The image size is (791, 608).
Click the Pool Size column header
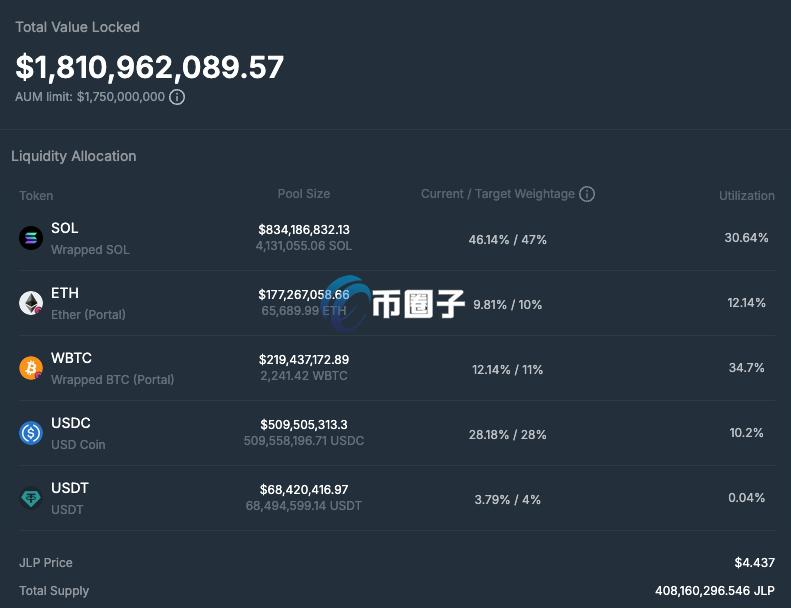[x=303, y=194]
